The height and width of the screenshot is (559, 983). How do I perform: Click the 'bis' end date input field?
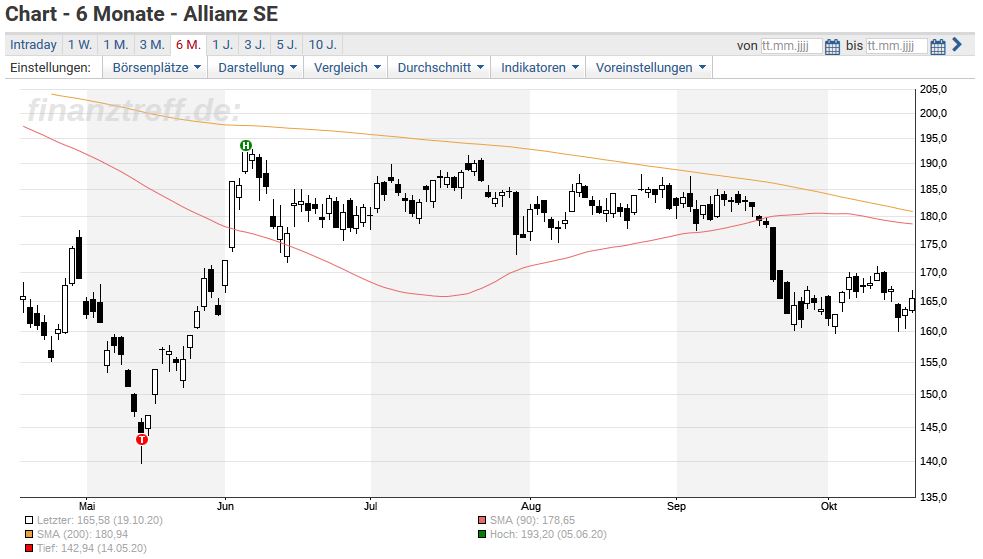coord(896,46)
